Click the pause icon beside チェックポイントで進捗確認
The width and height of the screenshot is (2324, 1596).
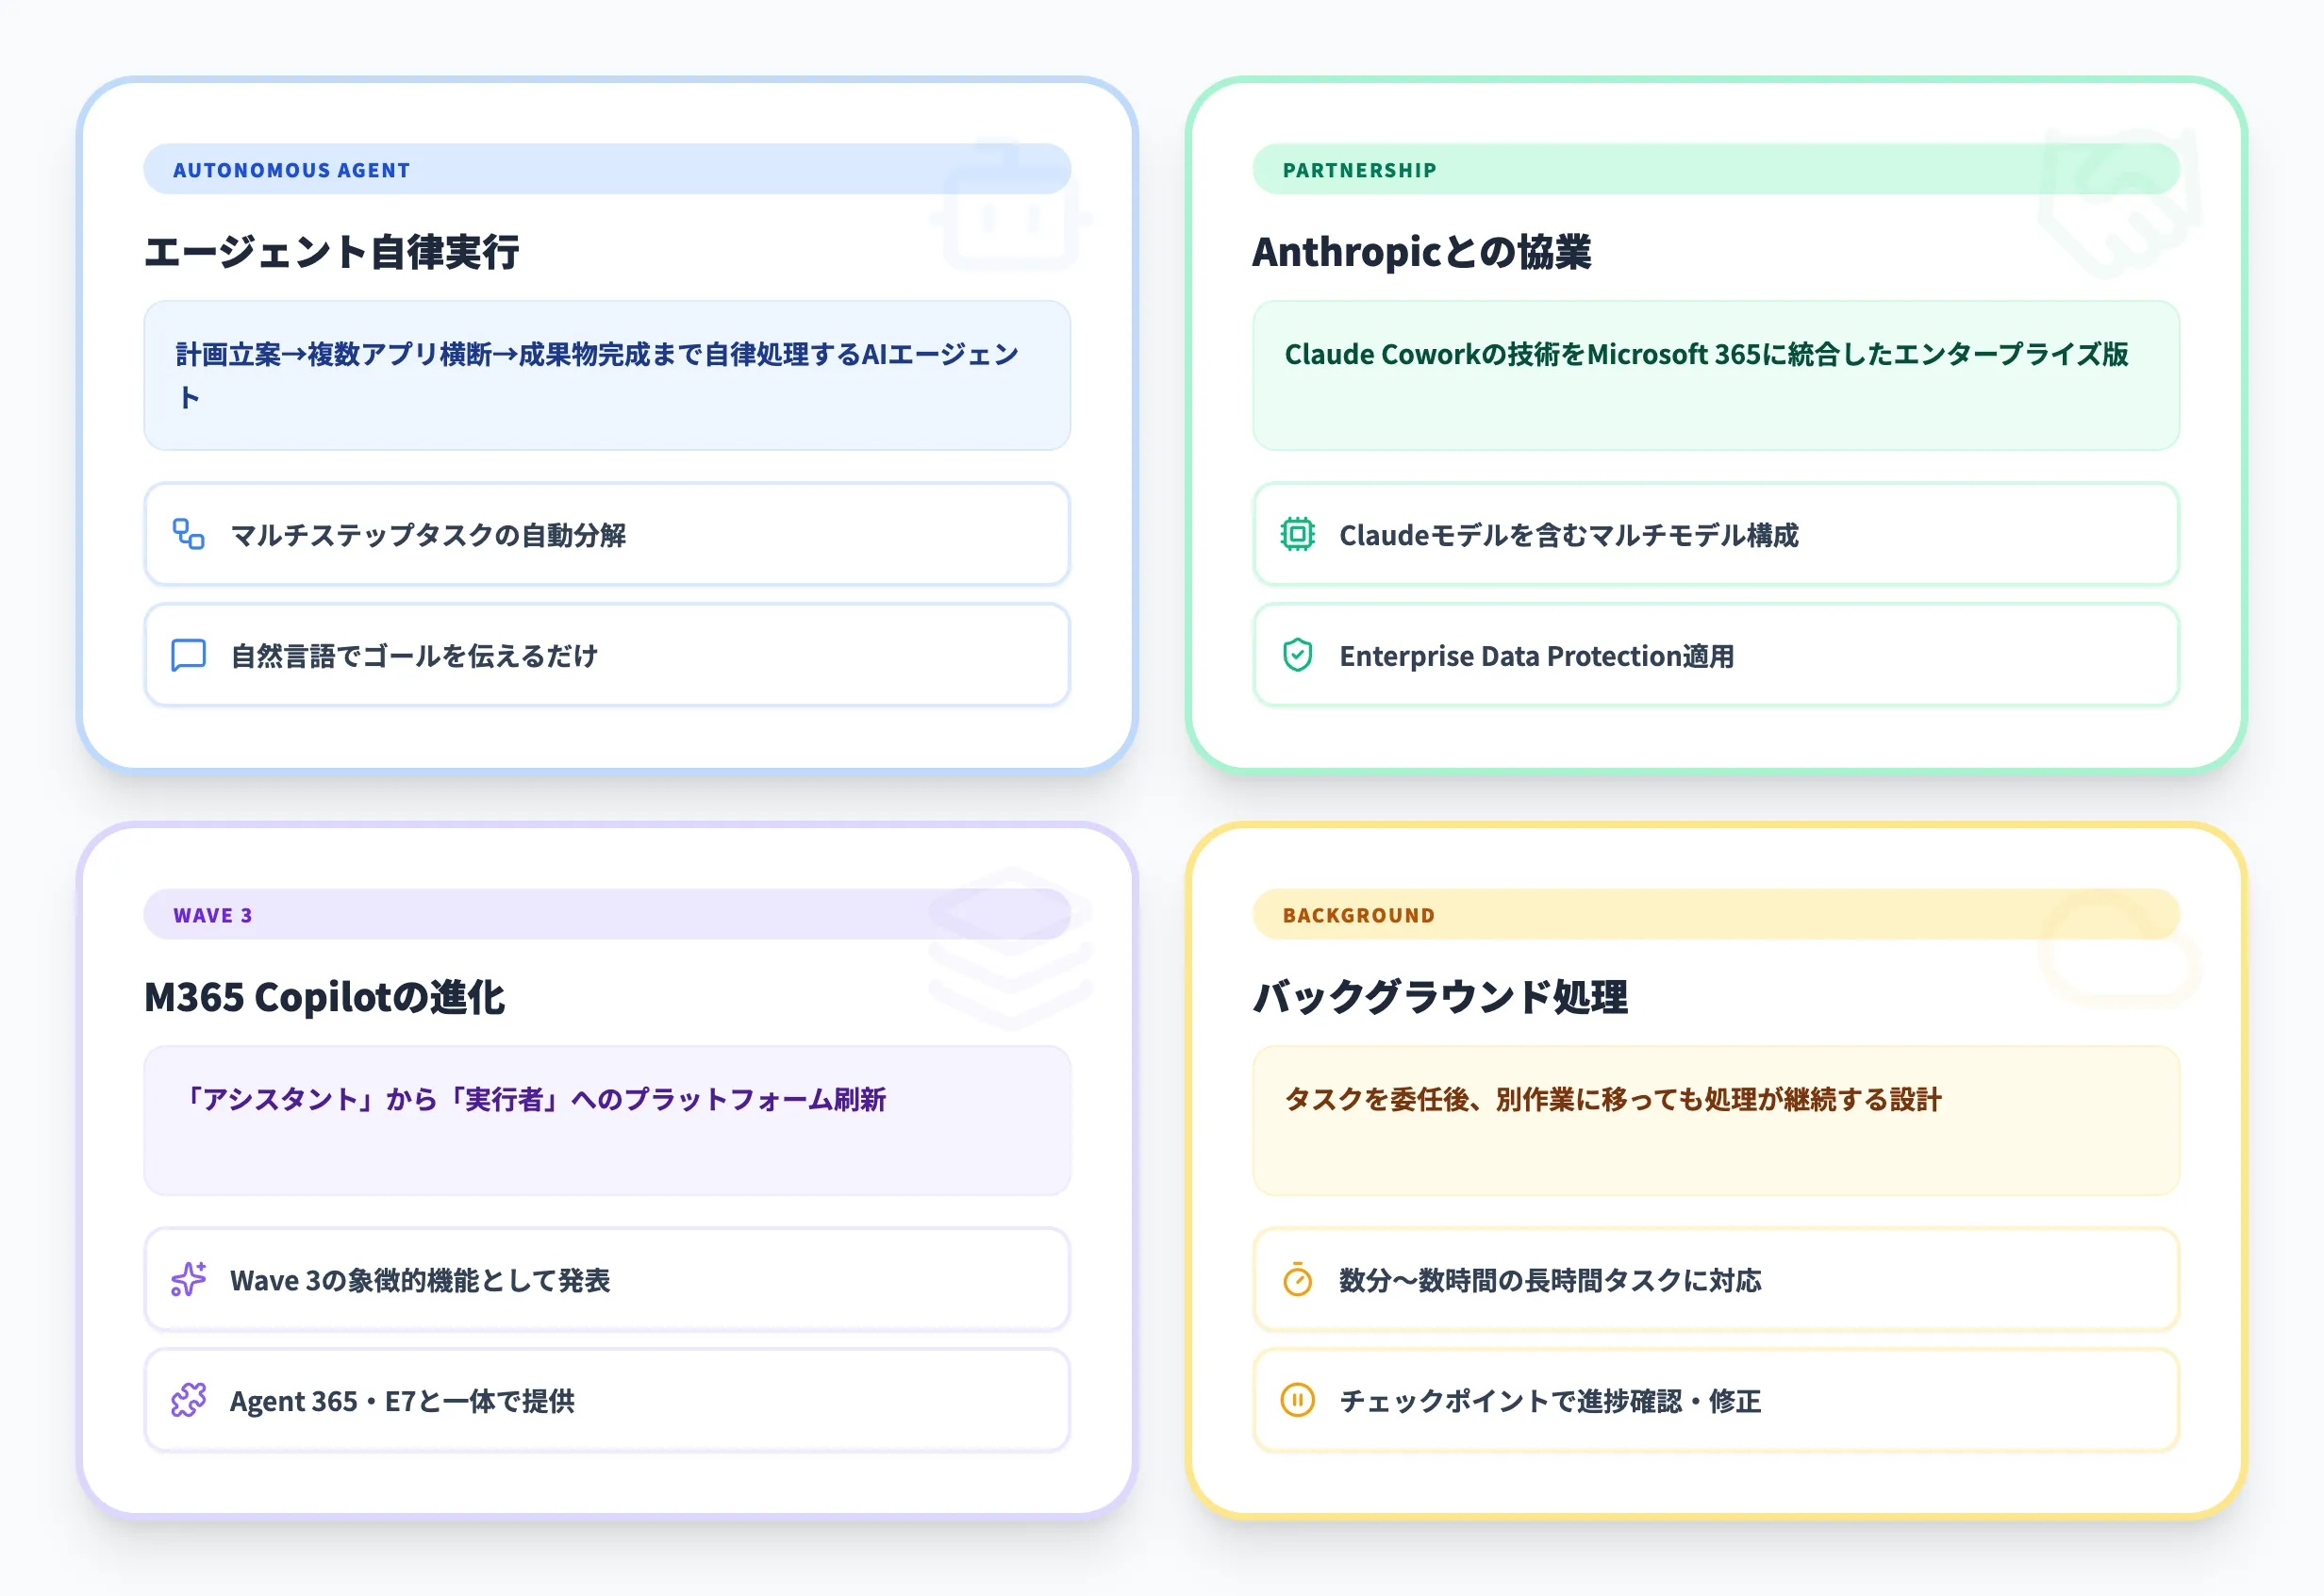[x=1296, y=1401]
